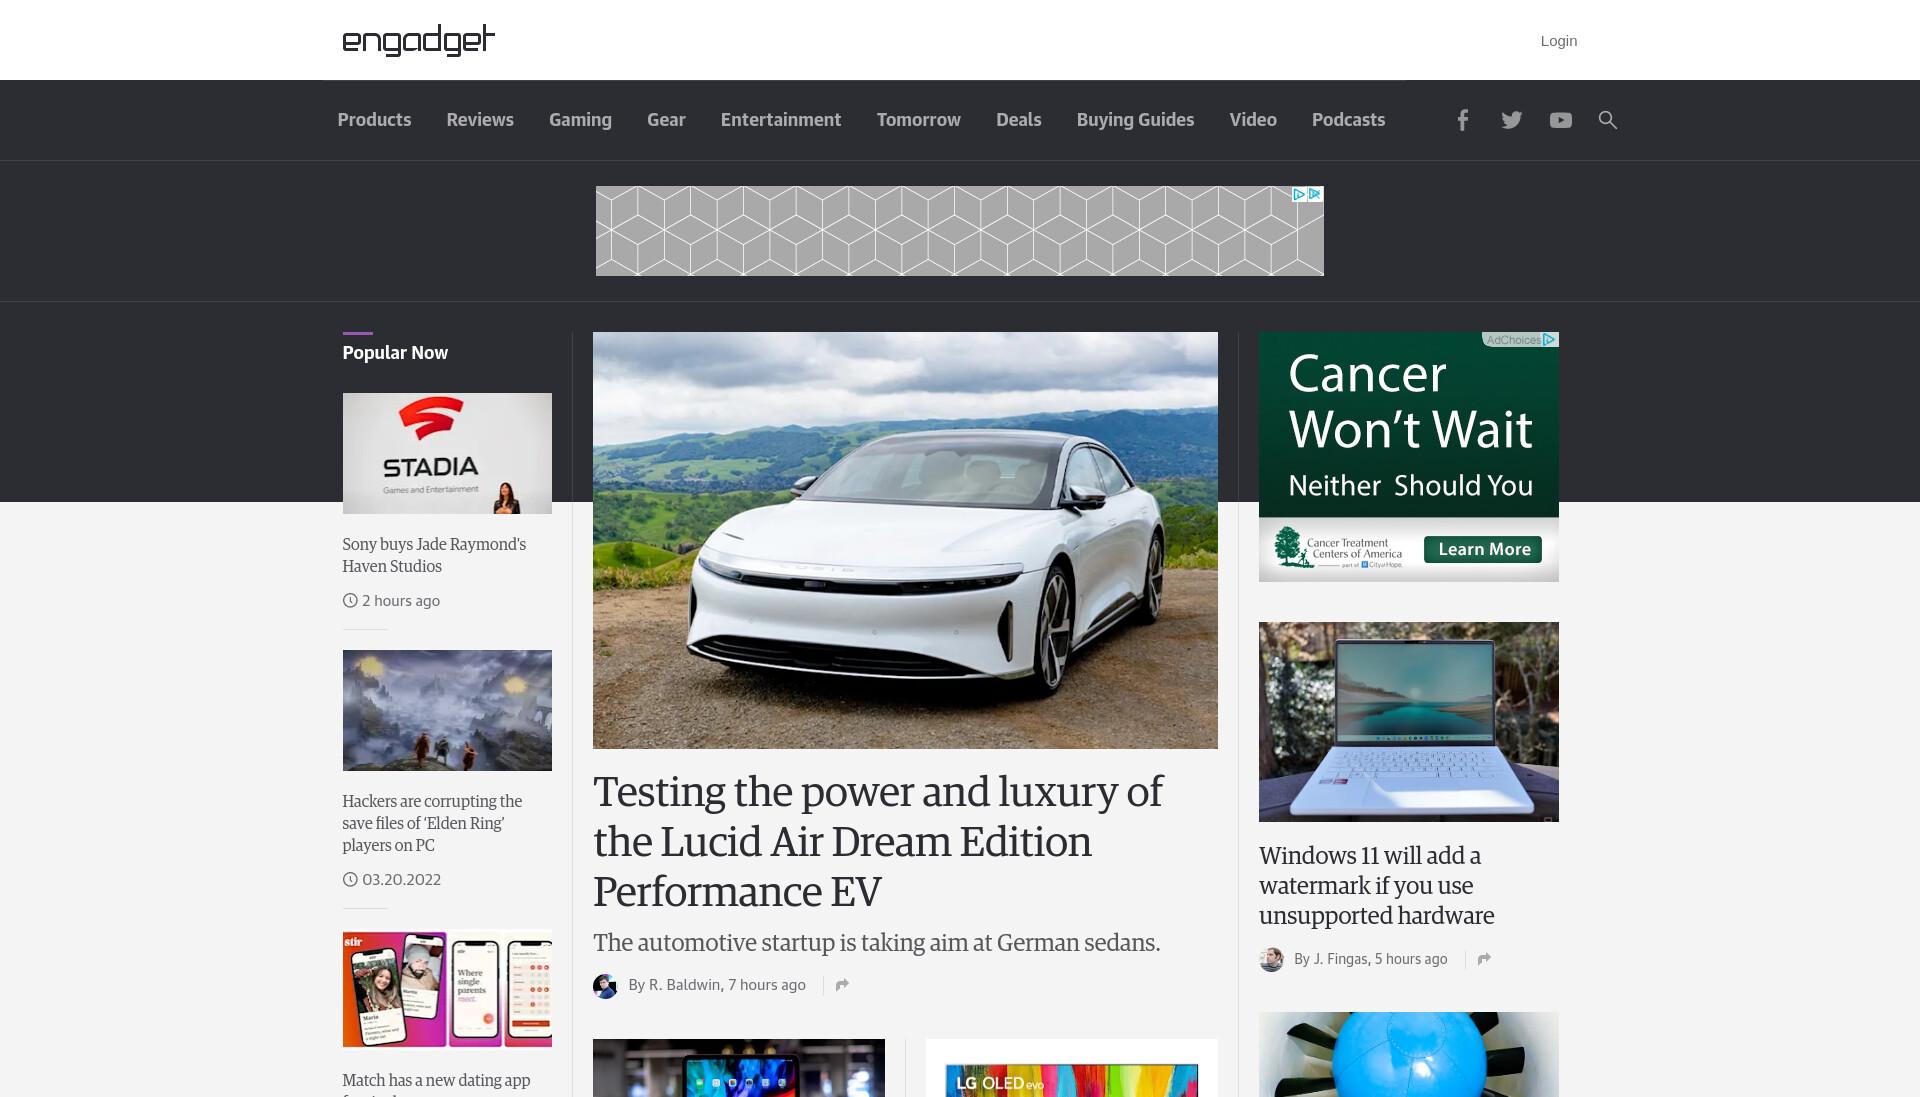Click the R. Baldwin author name

[x=685, y=985]
